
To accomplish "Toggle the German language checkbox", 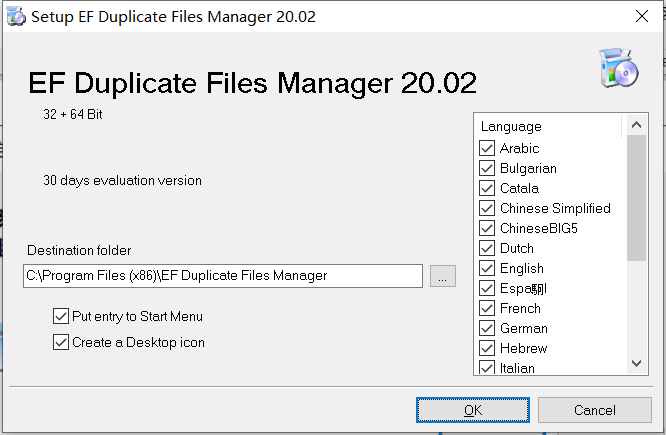I will 487,328.
